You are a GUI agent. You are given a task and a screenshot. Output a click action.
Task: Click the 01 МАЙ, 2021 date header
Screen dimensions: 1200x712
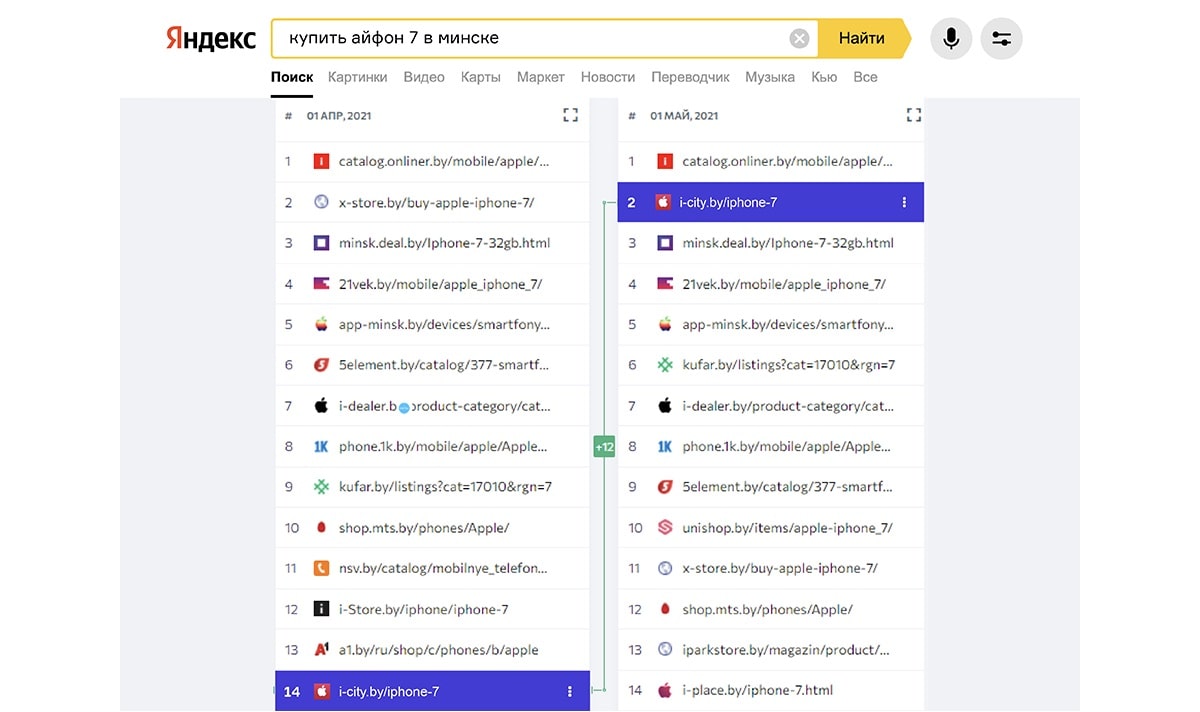[684, 116]
